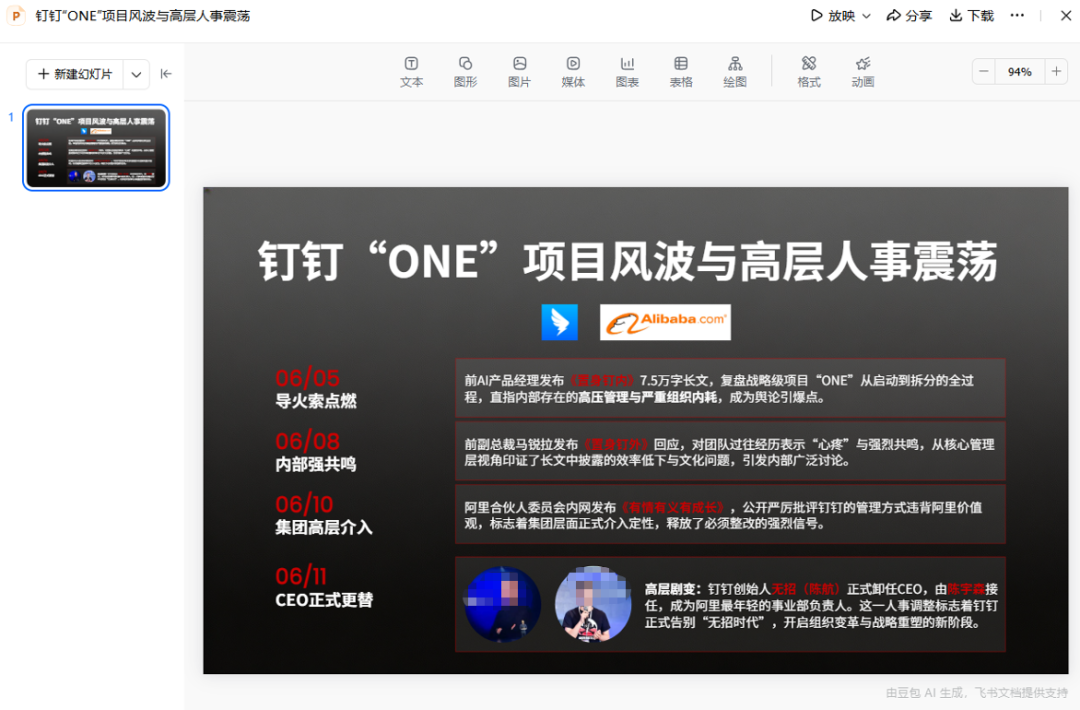Decrease zoom with minus button

pos(984,72)
